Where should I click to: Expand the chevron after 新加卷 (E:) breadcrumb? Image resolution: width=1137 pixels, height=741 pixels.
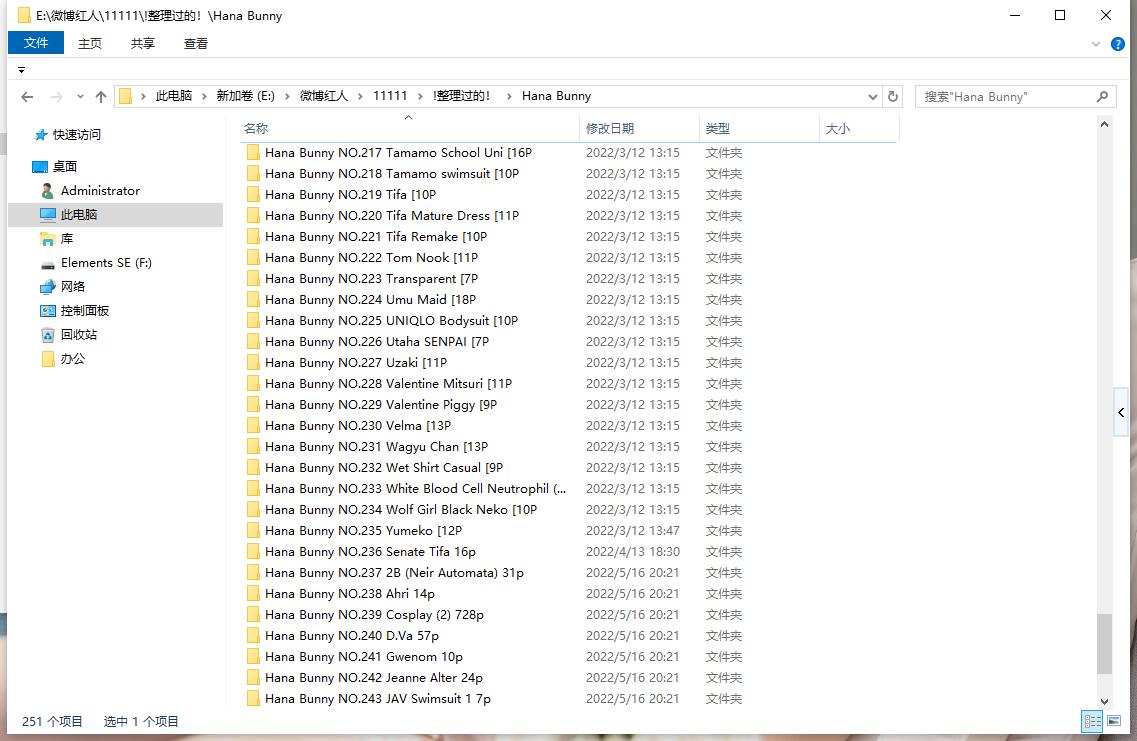(x=287, y=96)
